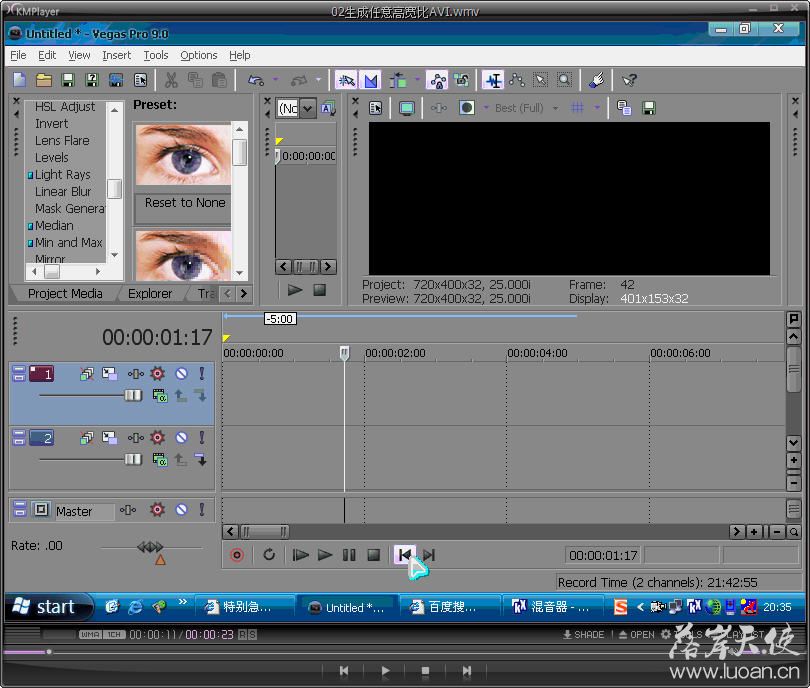
Task: Click the New project icon
Action: [20, 80]
